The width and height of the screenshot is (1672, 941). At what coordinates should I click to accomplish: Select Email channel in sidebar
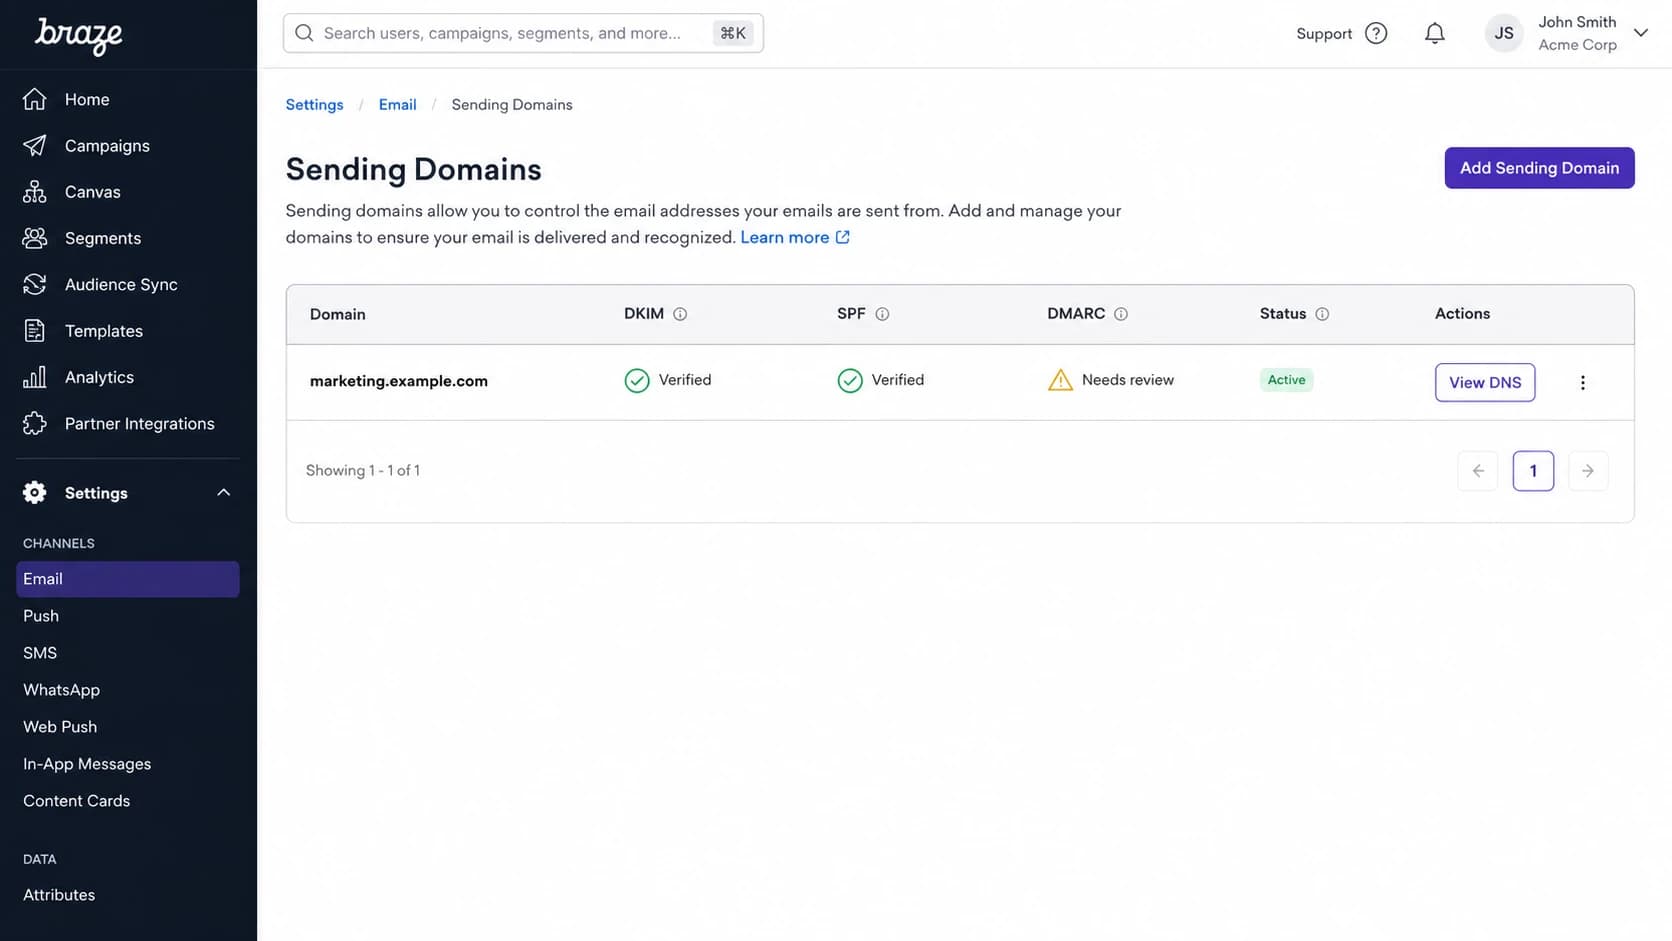(128, 579)
